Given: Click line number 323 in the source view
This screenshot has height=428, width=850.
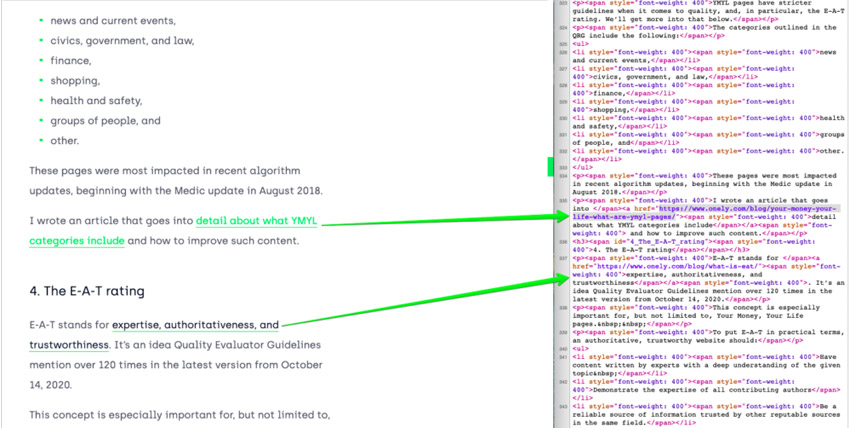Looking at the screenshot, I should coord(565,3).
